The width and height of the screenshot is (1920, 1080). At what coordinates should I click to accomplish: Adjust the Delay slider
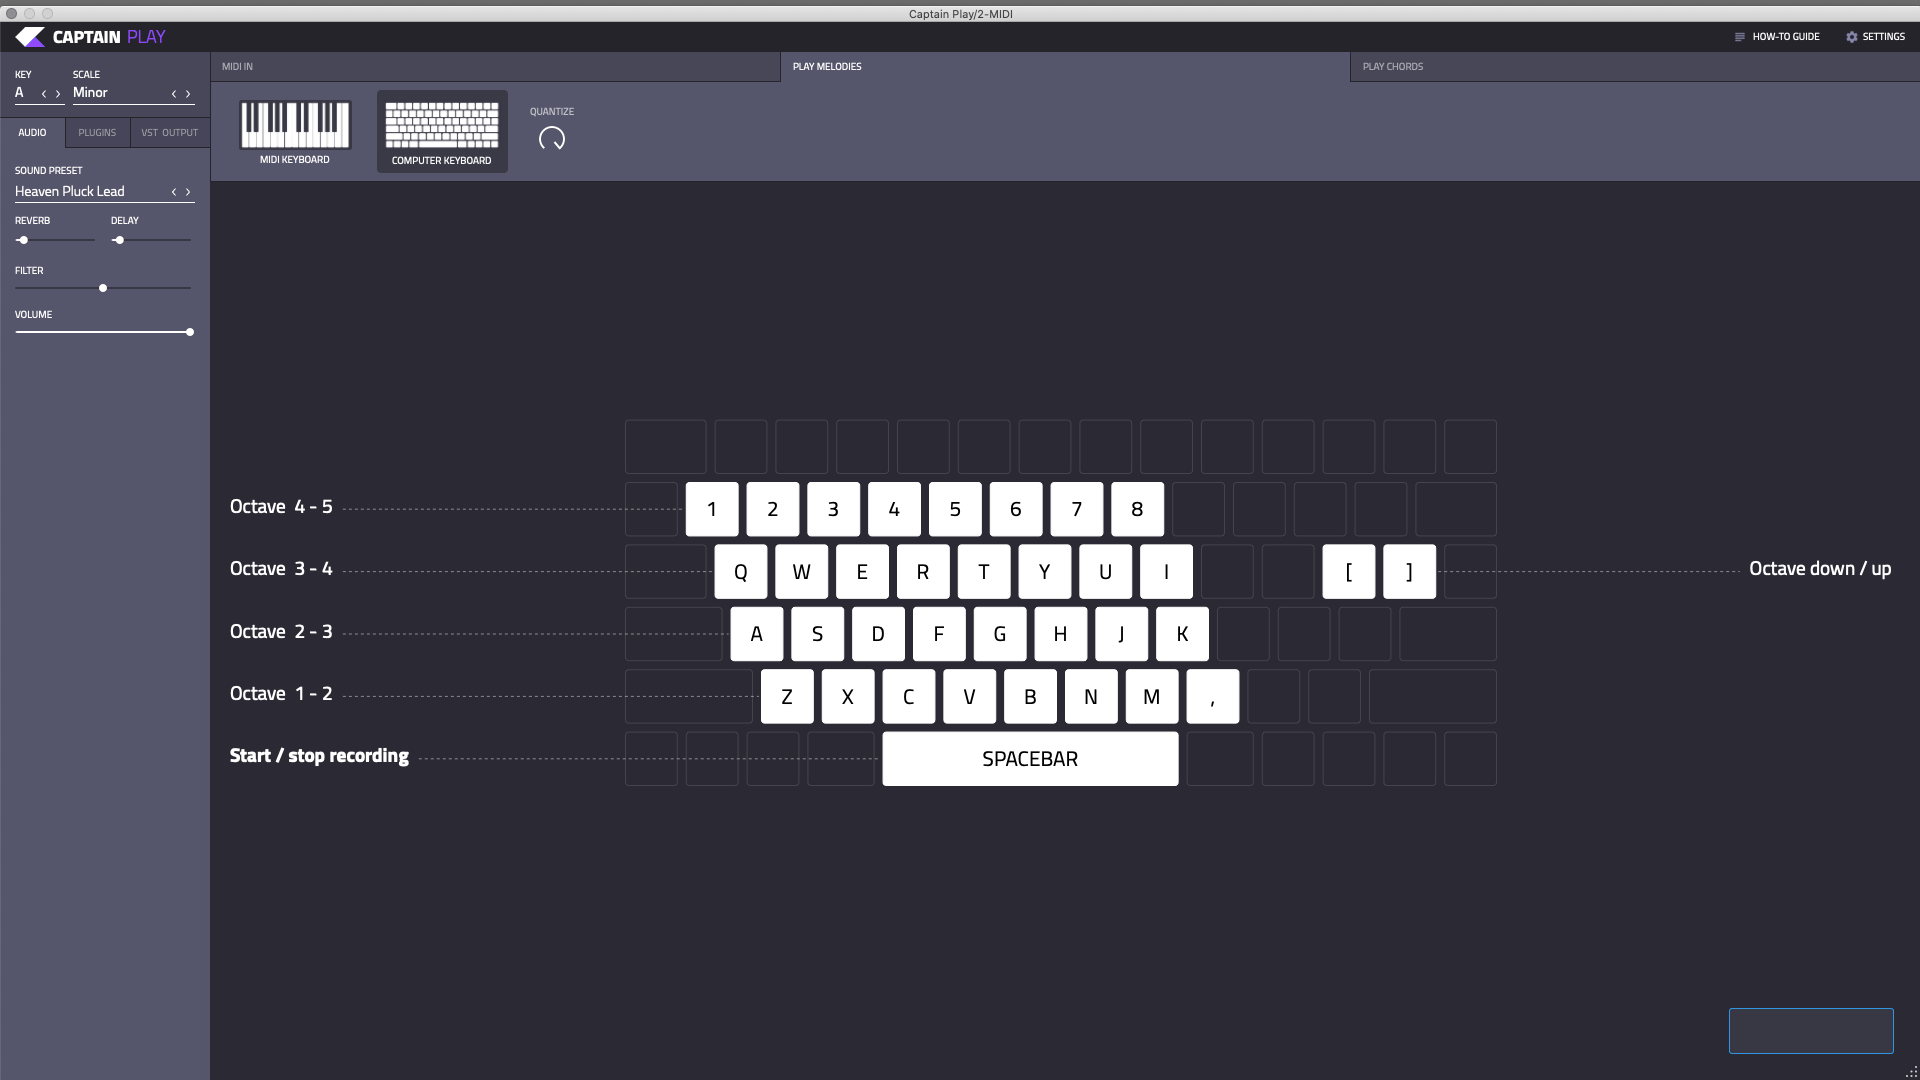click(151, 240)
